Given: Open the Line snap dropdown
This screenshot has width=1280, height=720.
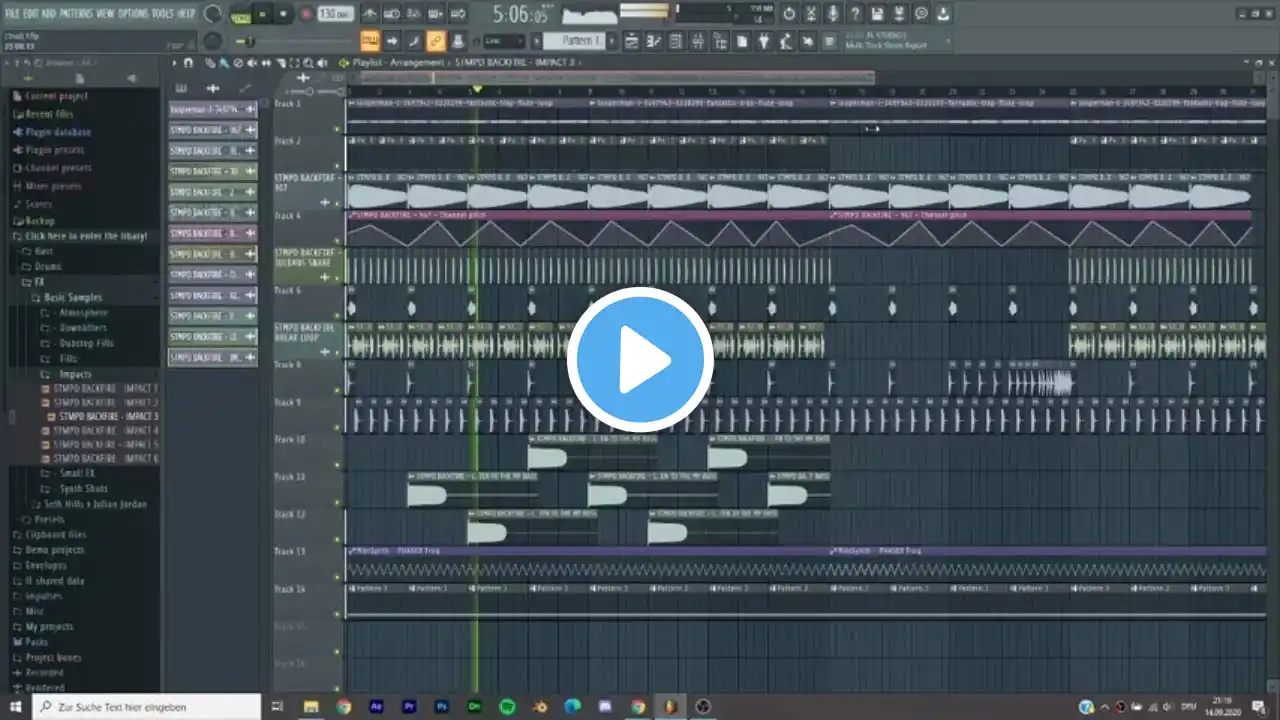Looking at the screenshot, I should [504, 41].
